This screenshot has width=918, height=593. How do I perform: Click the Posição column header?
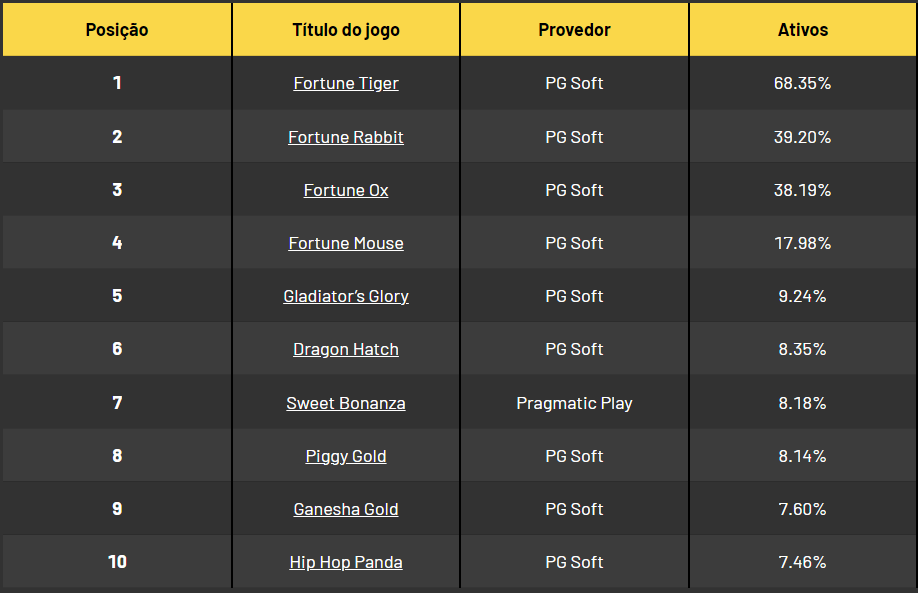[116, 29]
